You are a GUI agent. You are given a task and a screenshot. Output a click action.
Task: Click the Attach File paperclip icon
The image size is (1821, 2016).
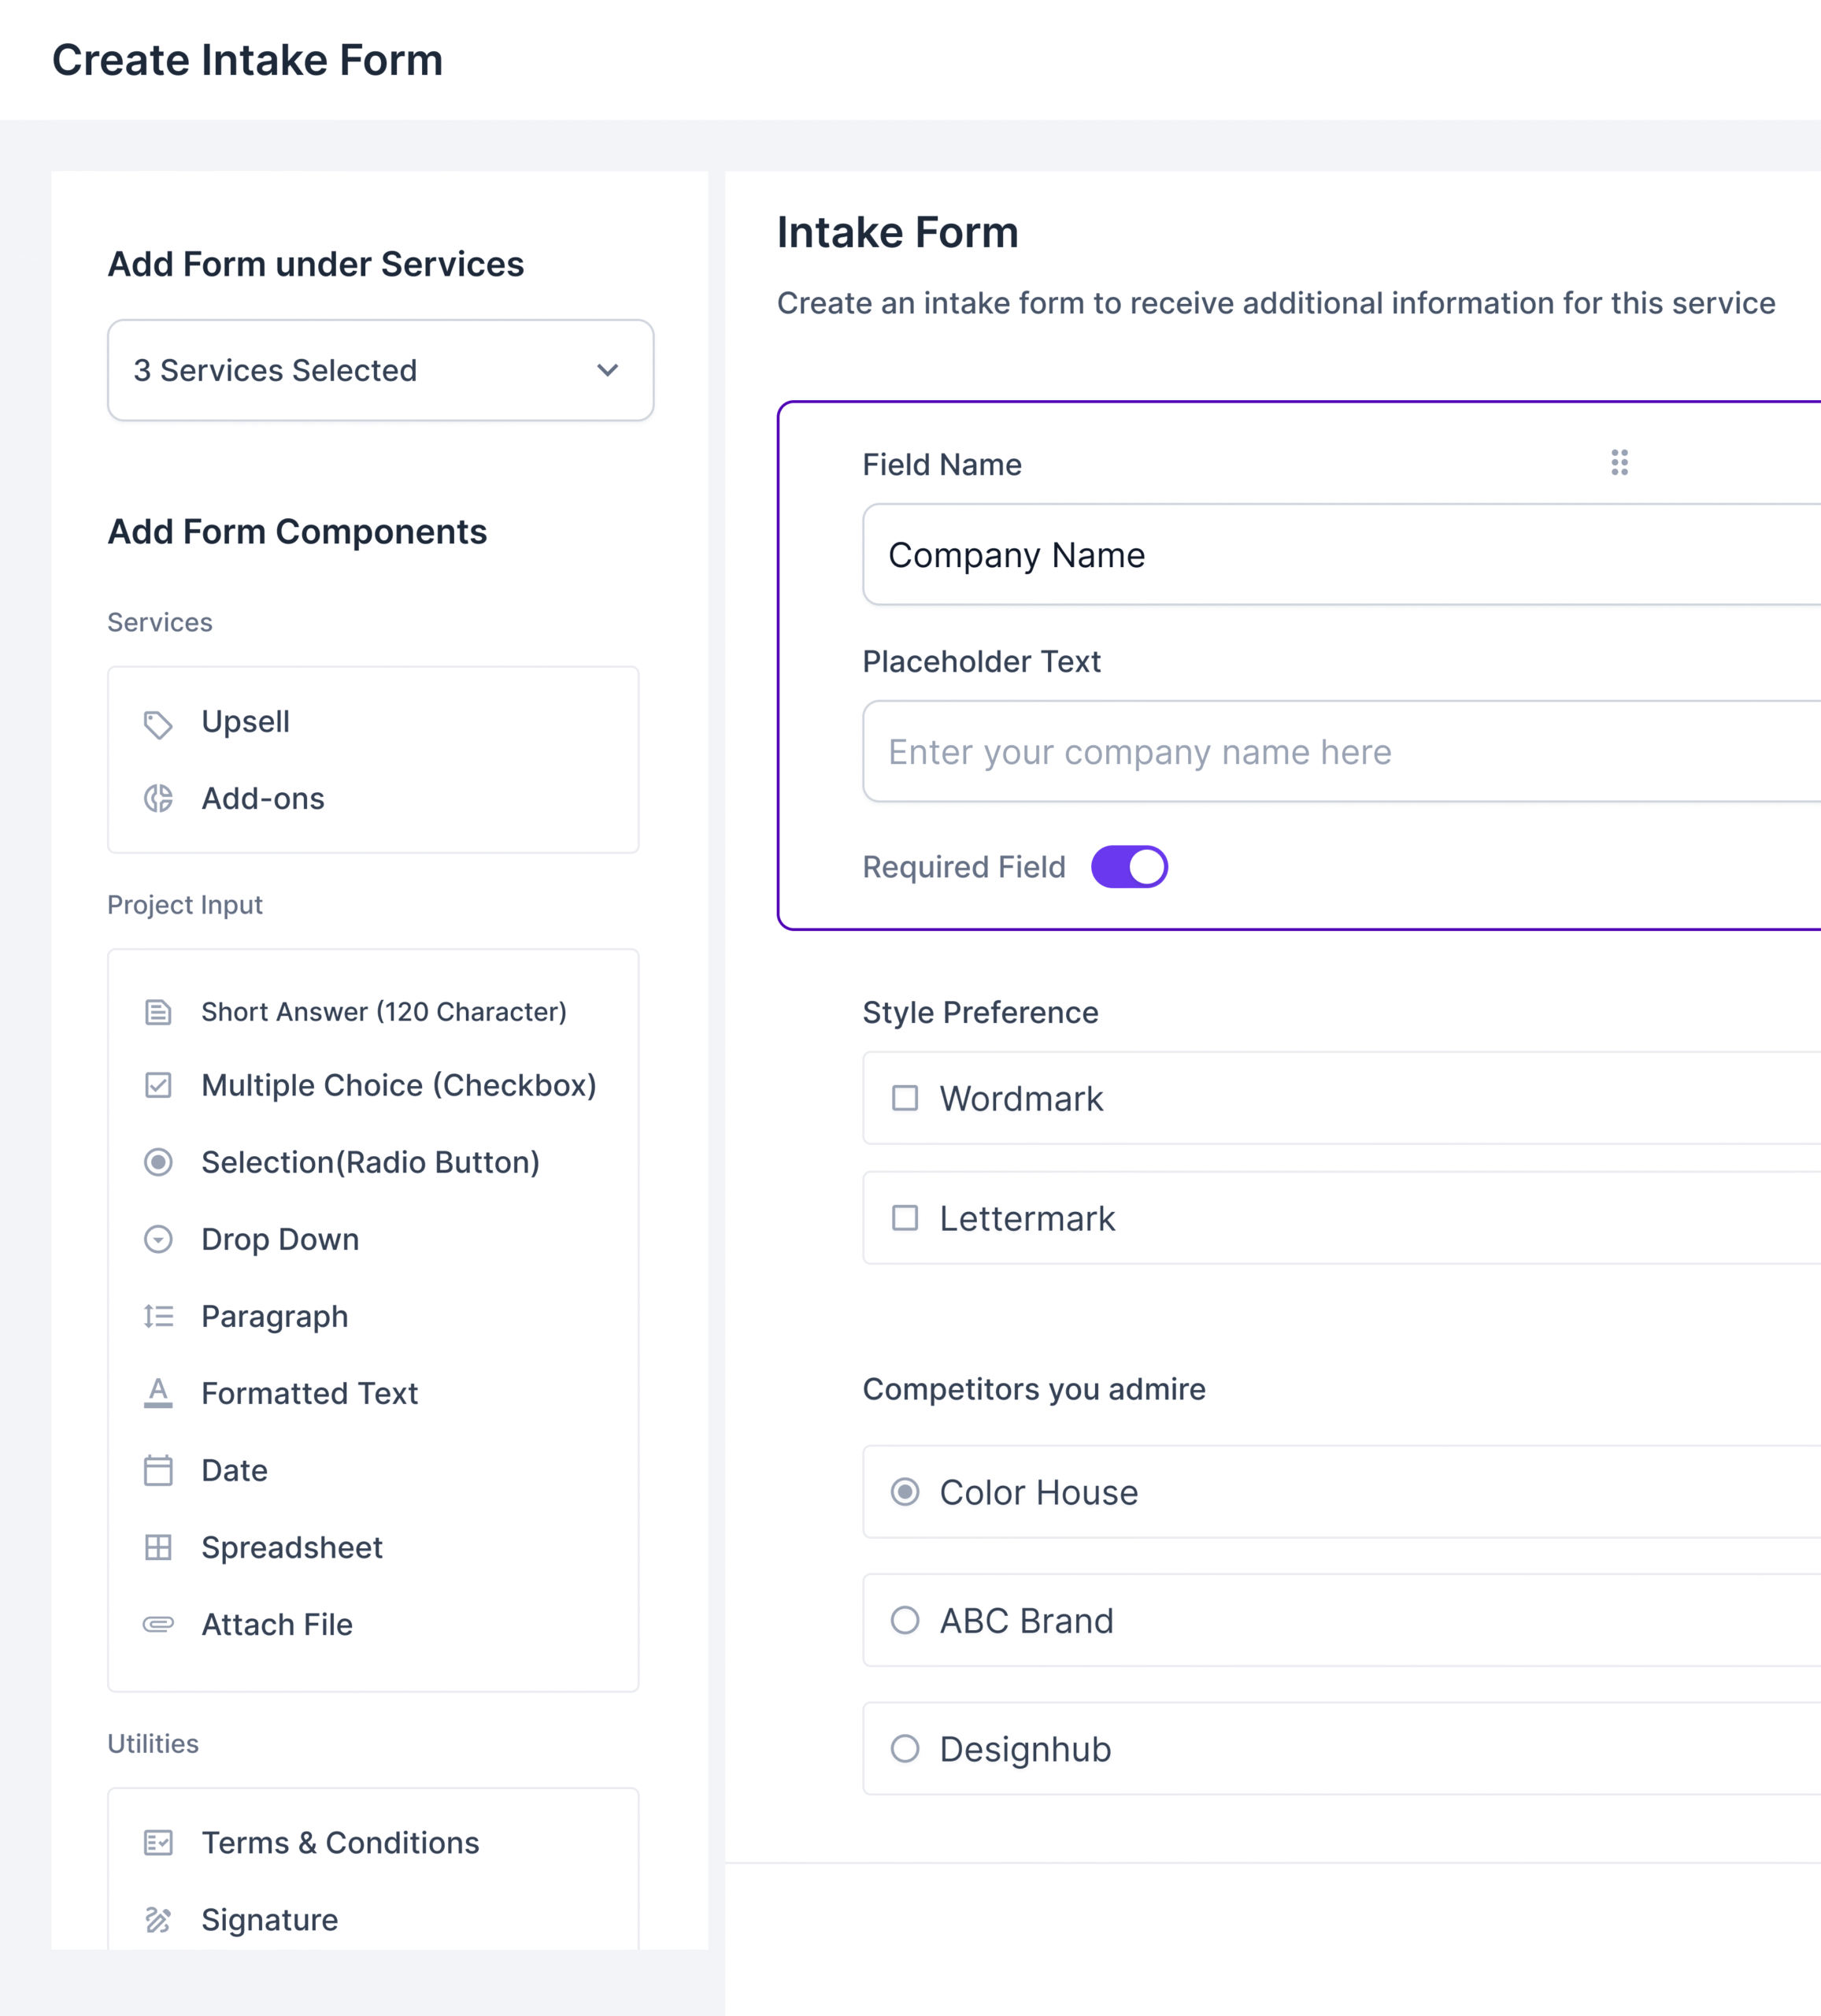[158, 1624]
